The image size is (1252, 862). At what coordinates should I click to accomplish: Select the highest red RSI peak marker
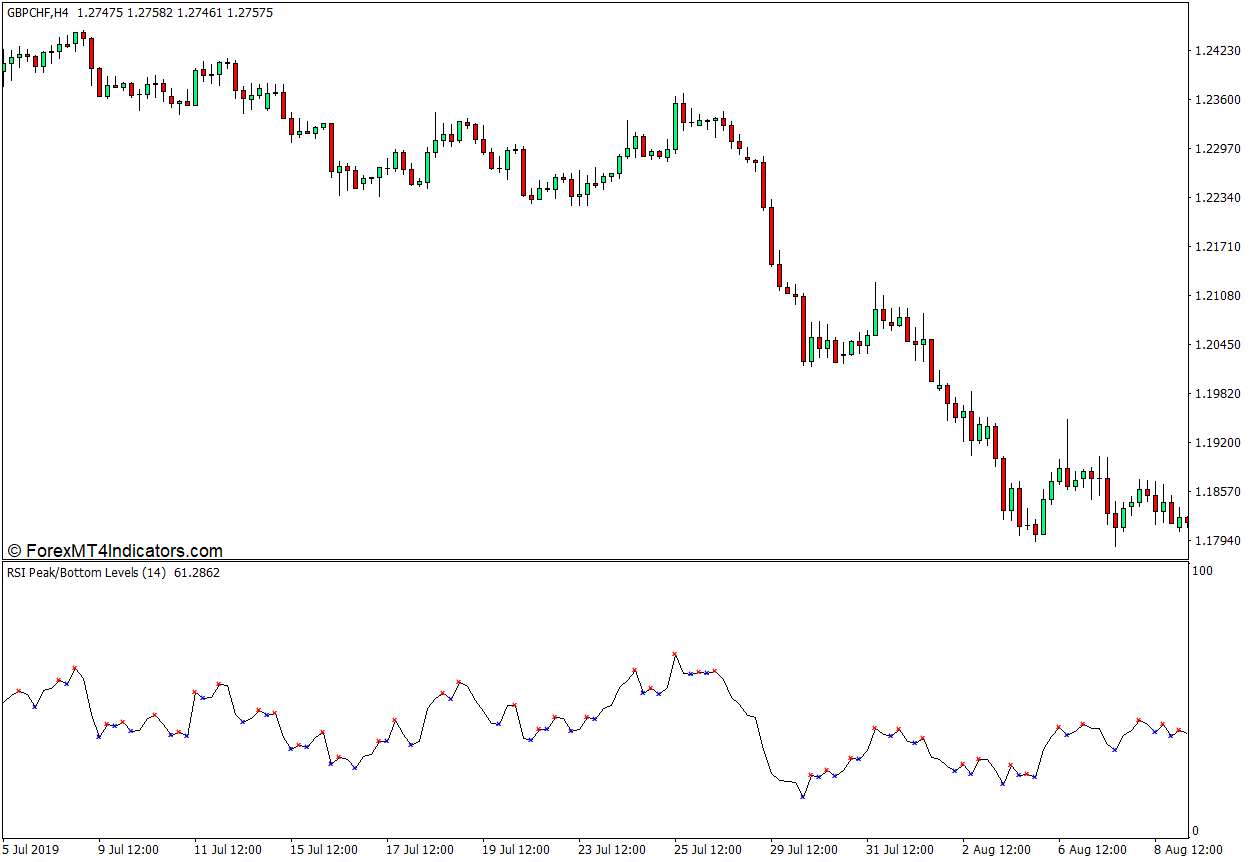[675, 654]
